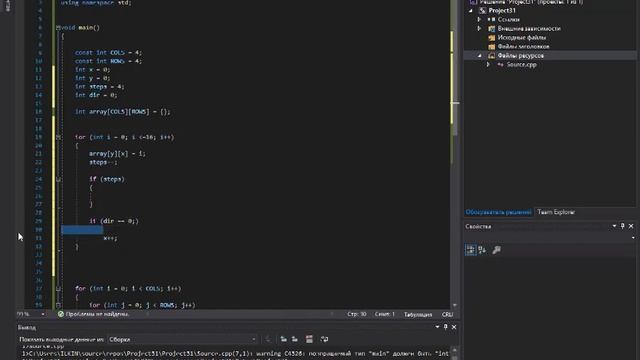The width and height of the screenshot is (640, 360).
Task: Click the if (dir == 0;) line
Action: click(x=114, y=221)
